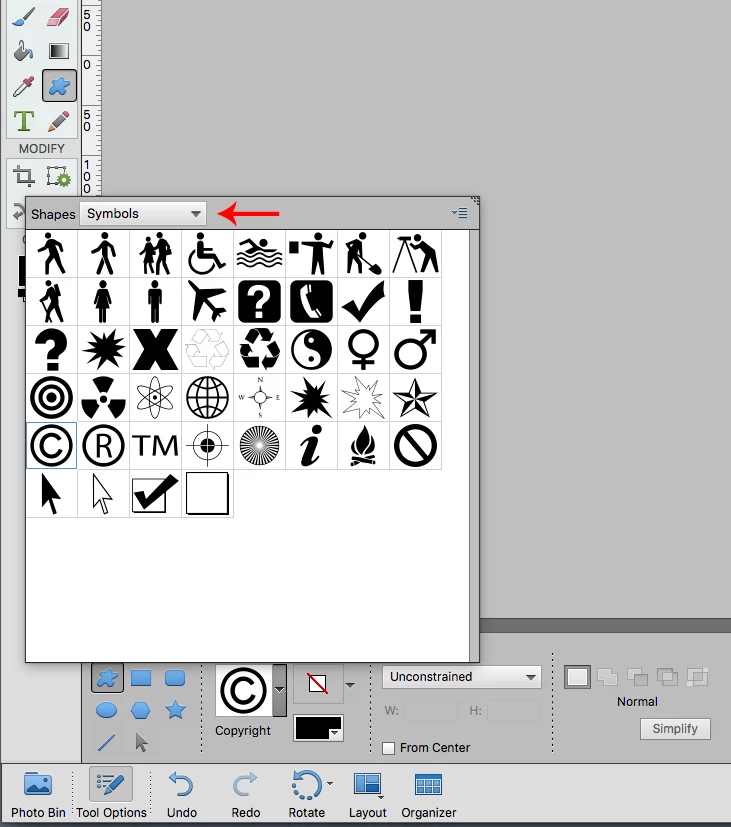Select the Crop tool
Image resolution: width=731 pixels, height=827 pixels.
click(x=24, y=176)
